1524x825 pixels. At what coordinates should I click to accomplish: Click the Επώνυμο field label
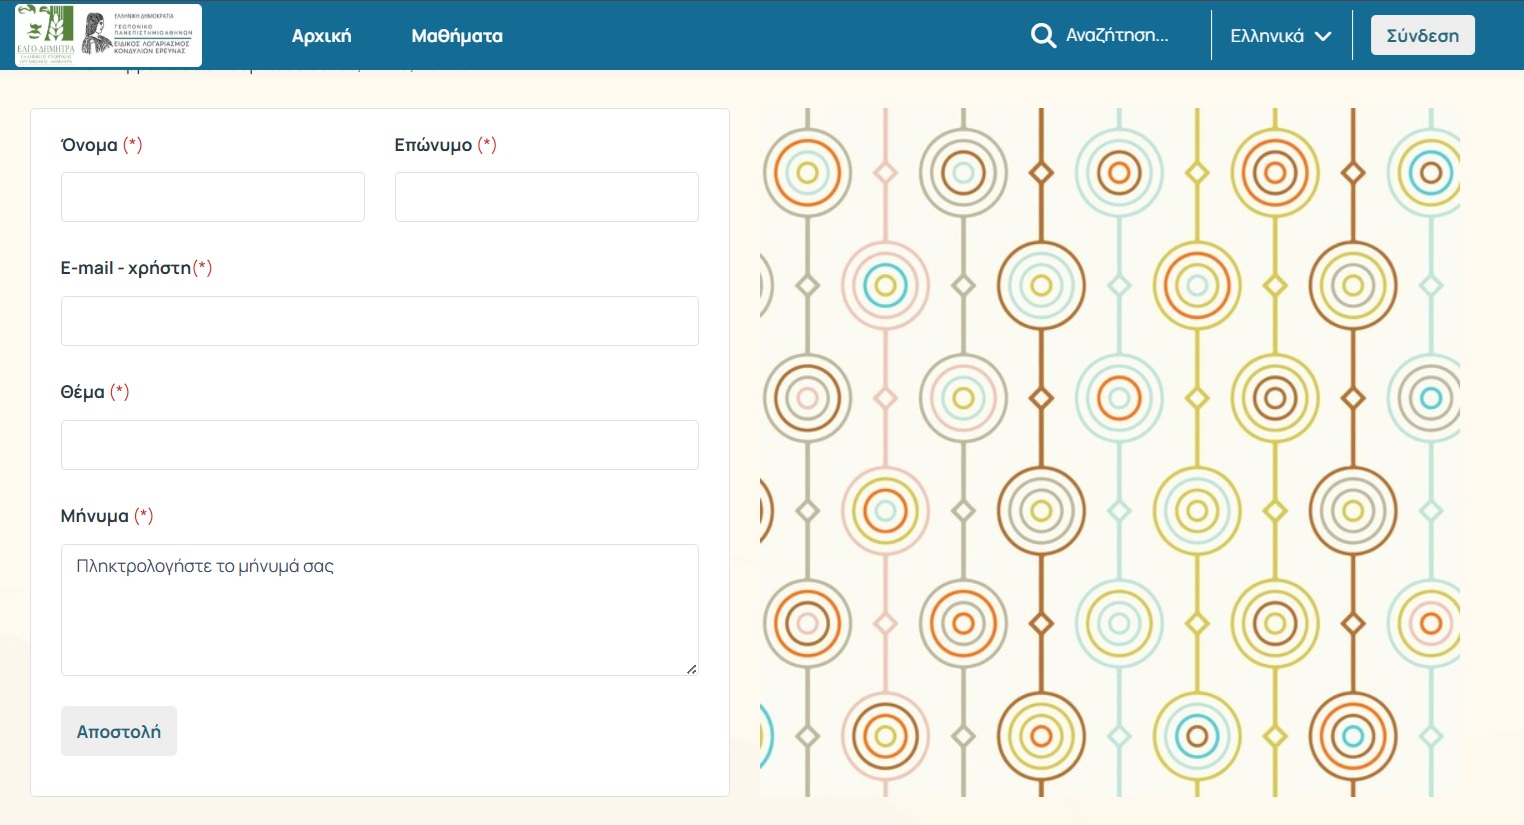tap(433, 145)
